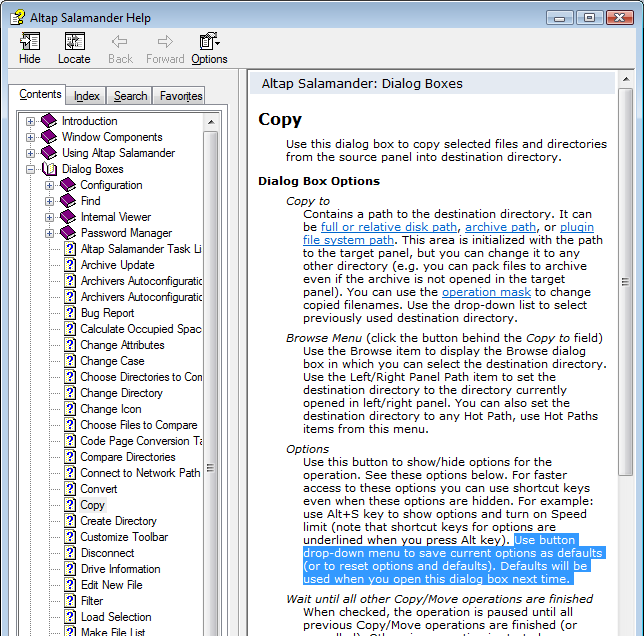Expand the Introduction tree node
This screenshot has width=644, height=636.
click(30, 121)
